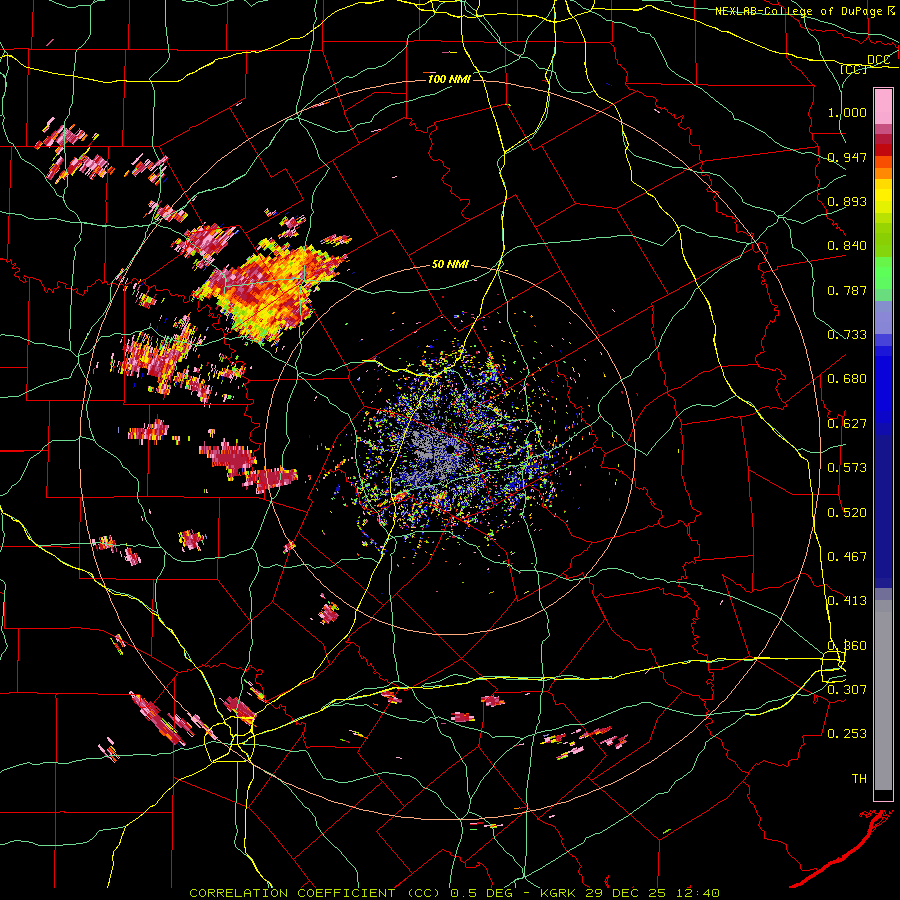Click the "0.360" scale value
Image resolution: width=900 pixels, height=900 pixels.
pos(847,646)
